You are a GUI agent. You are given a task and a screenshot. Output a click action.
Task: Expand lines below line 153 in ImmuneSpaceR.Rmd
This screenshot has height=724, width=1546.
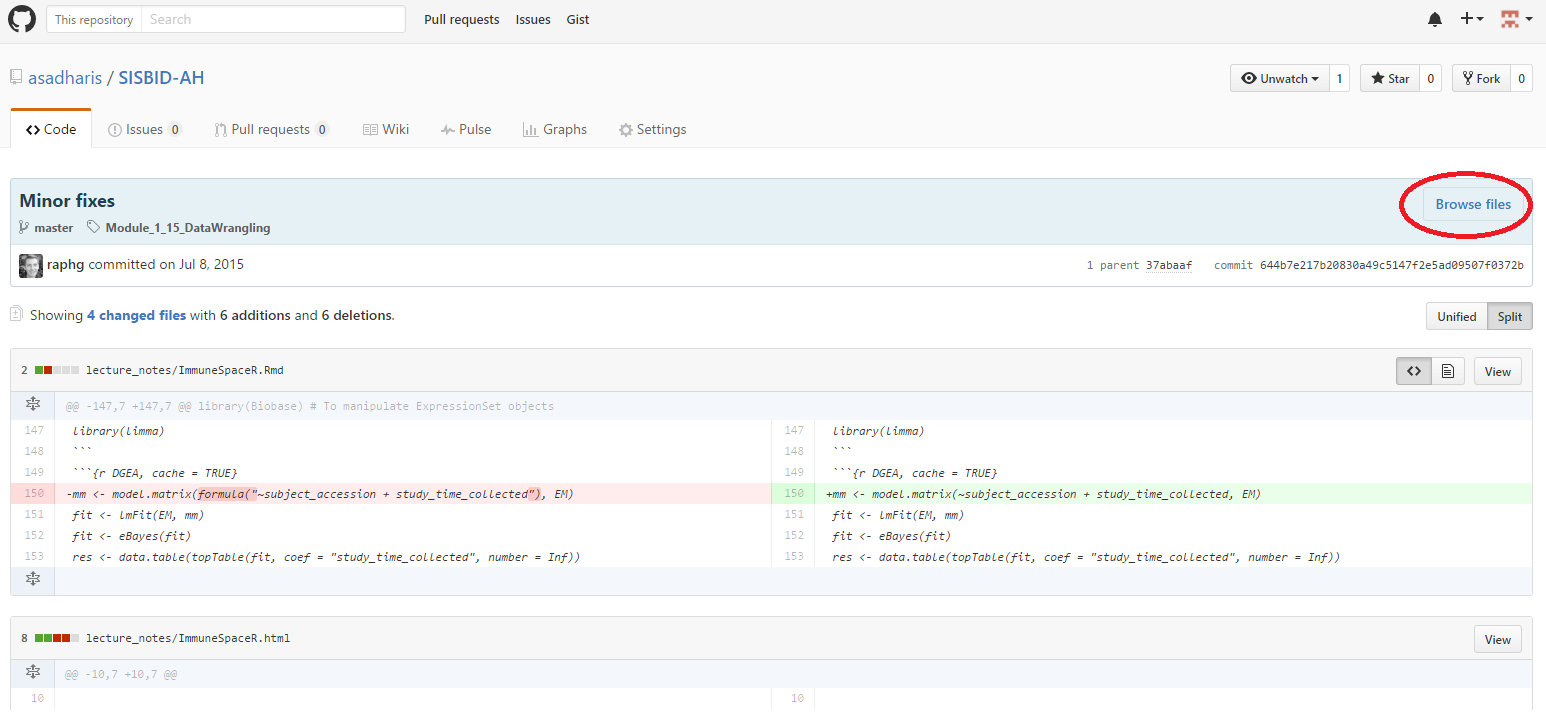(33, 579)
